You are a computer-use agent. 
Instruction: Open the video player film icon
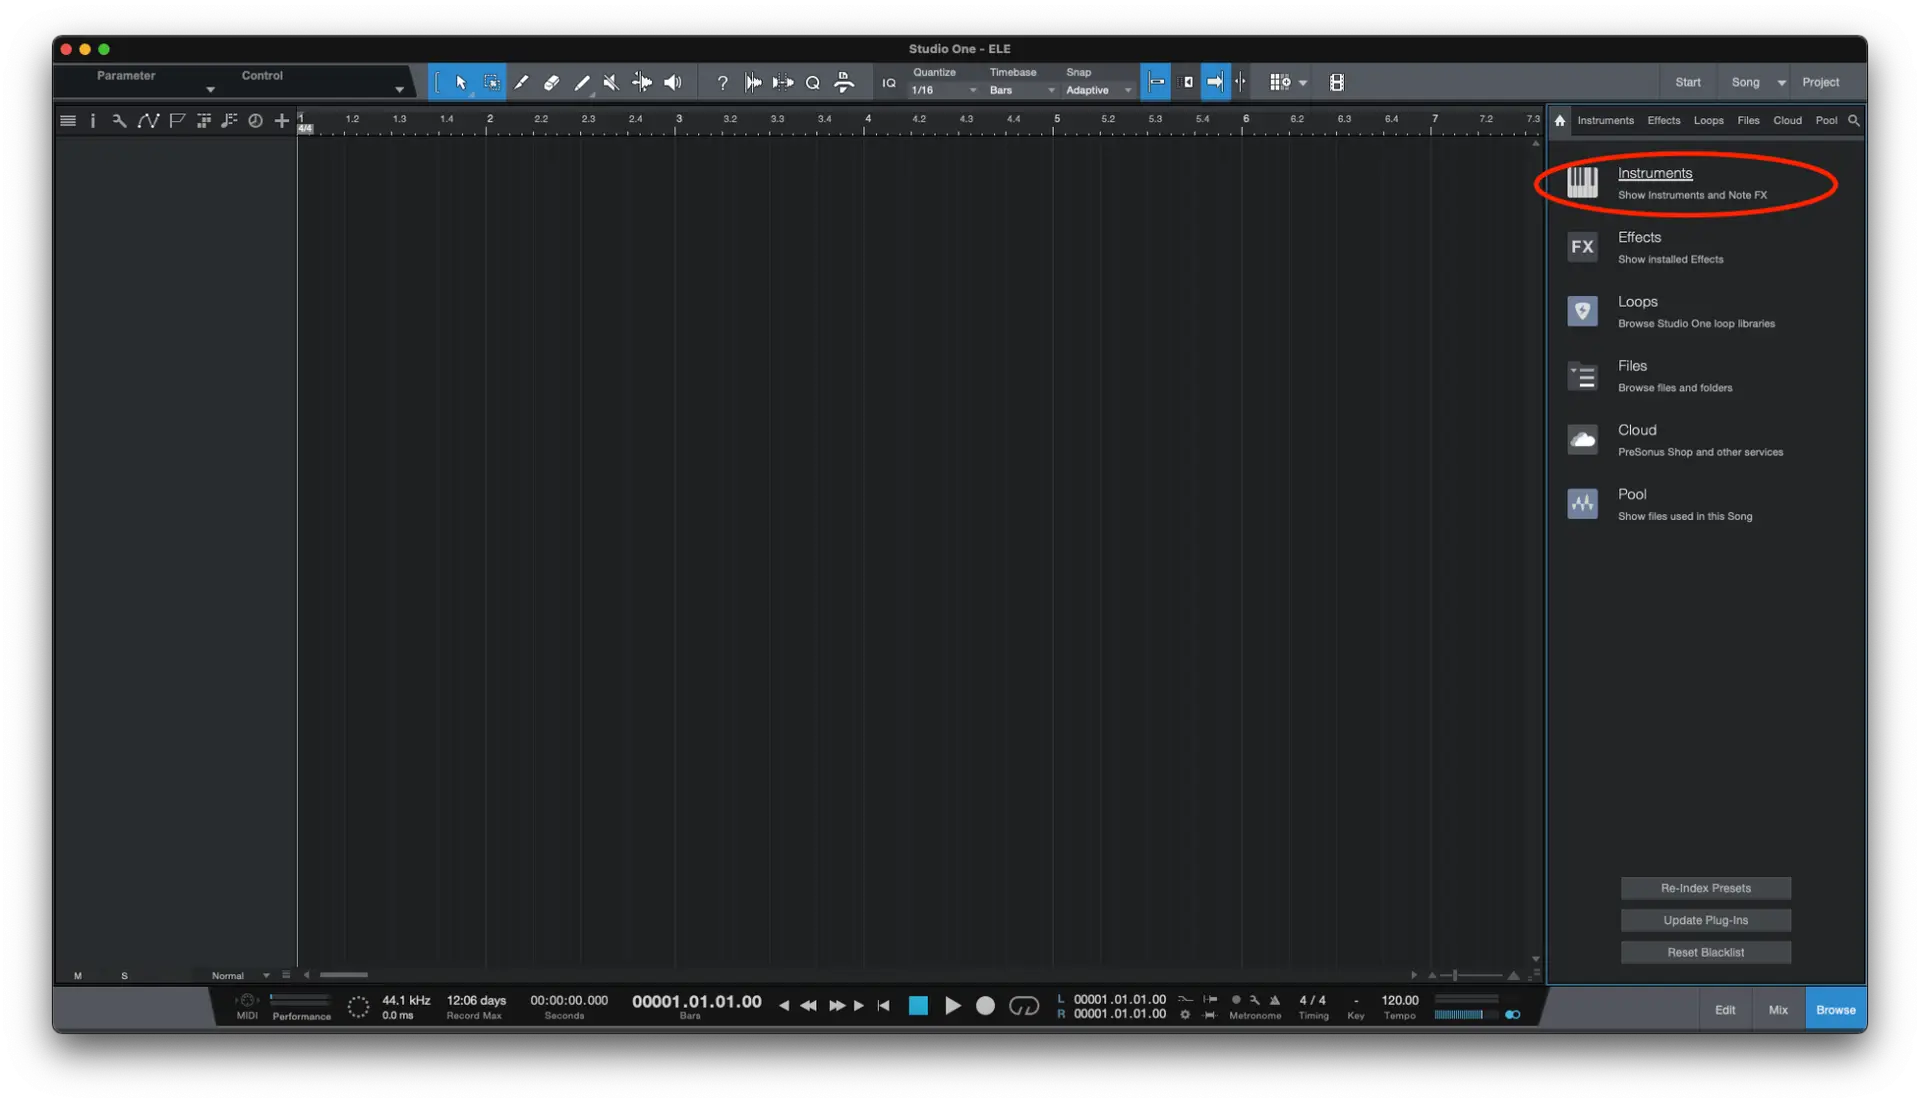coord(1337,83)
